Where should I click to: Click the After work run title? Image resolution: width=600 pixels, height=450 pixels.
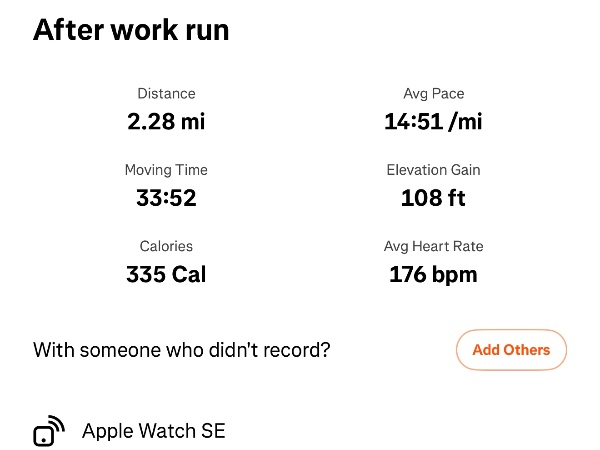tap(131, 30)
